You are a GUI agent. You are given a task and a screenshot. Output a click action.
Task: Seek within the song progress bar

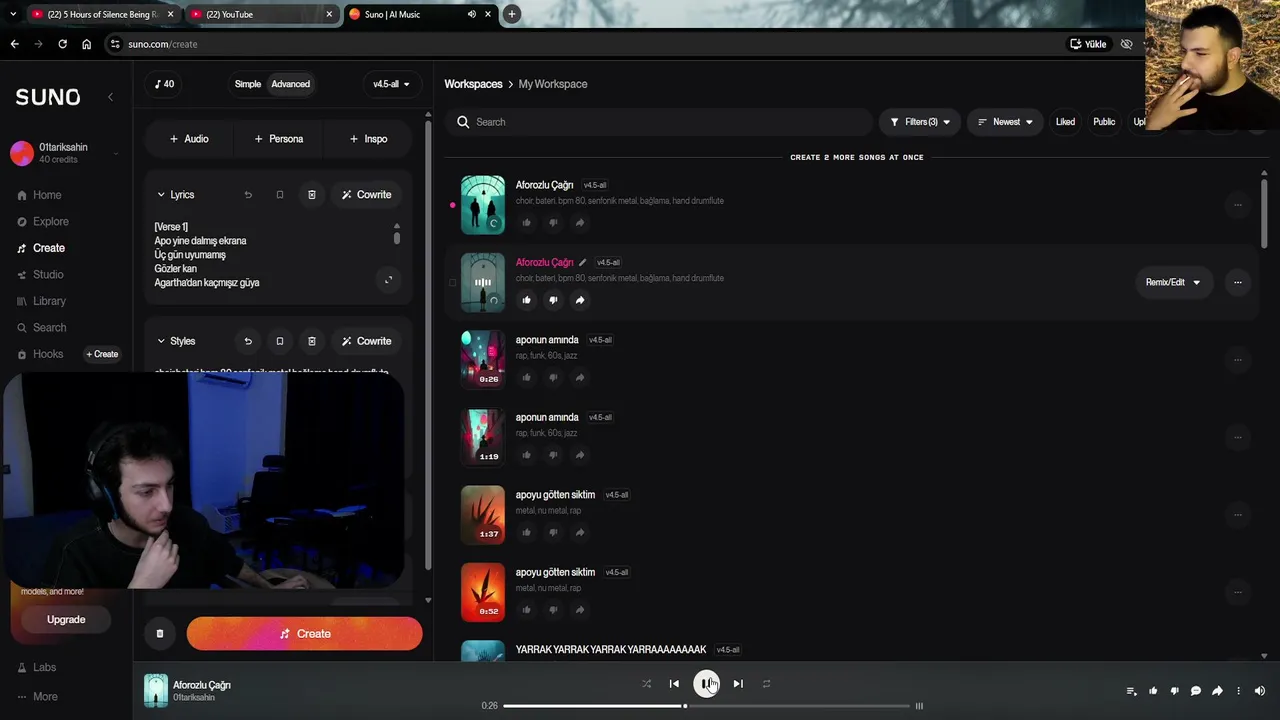coord(708,706)
